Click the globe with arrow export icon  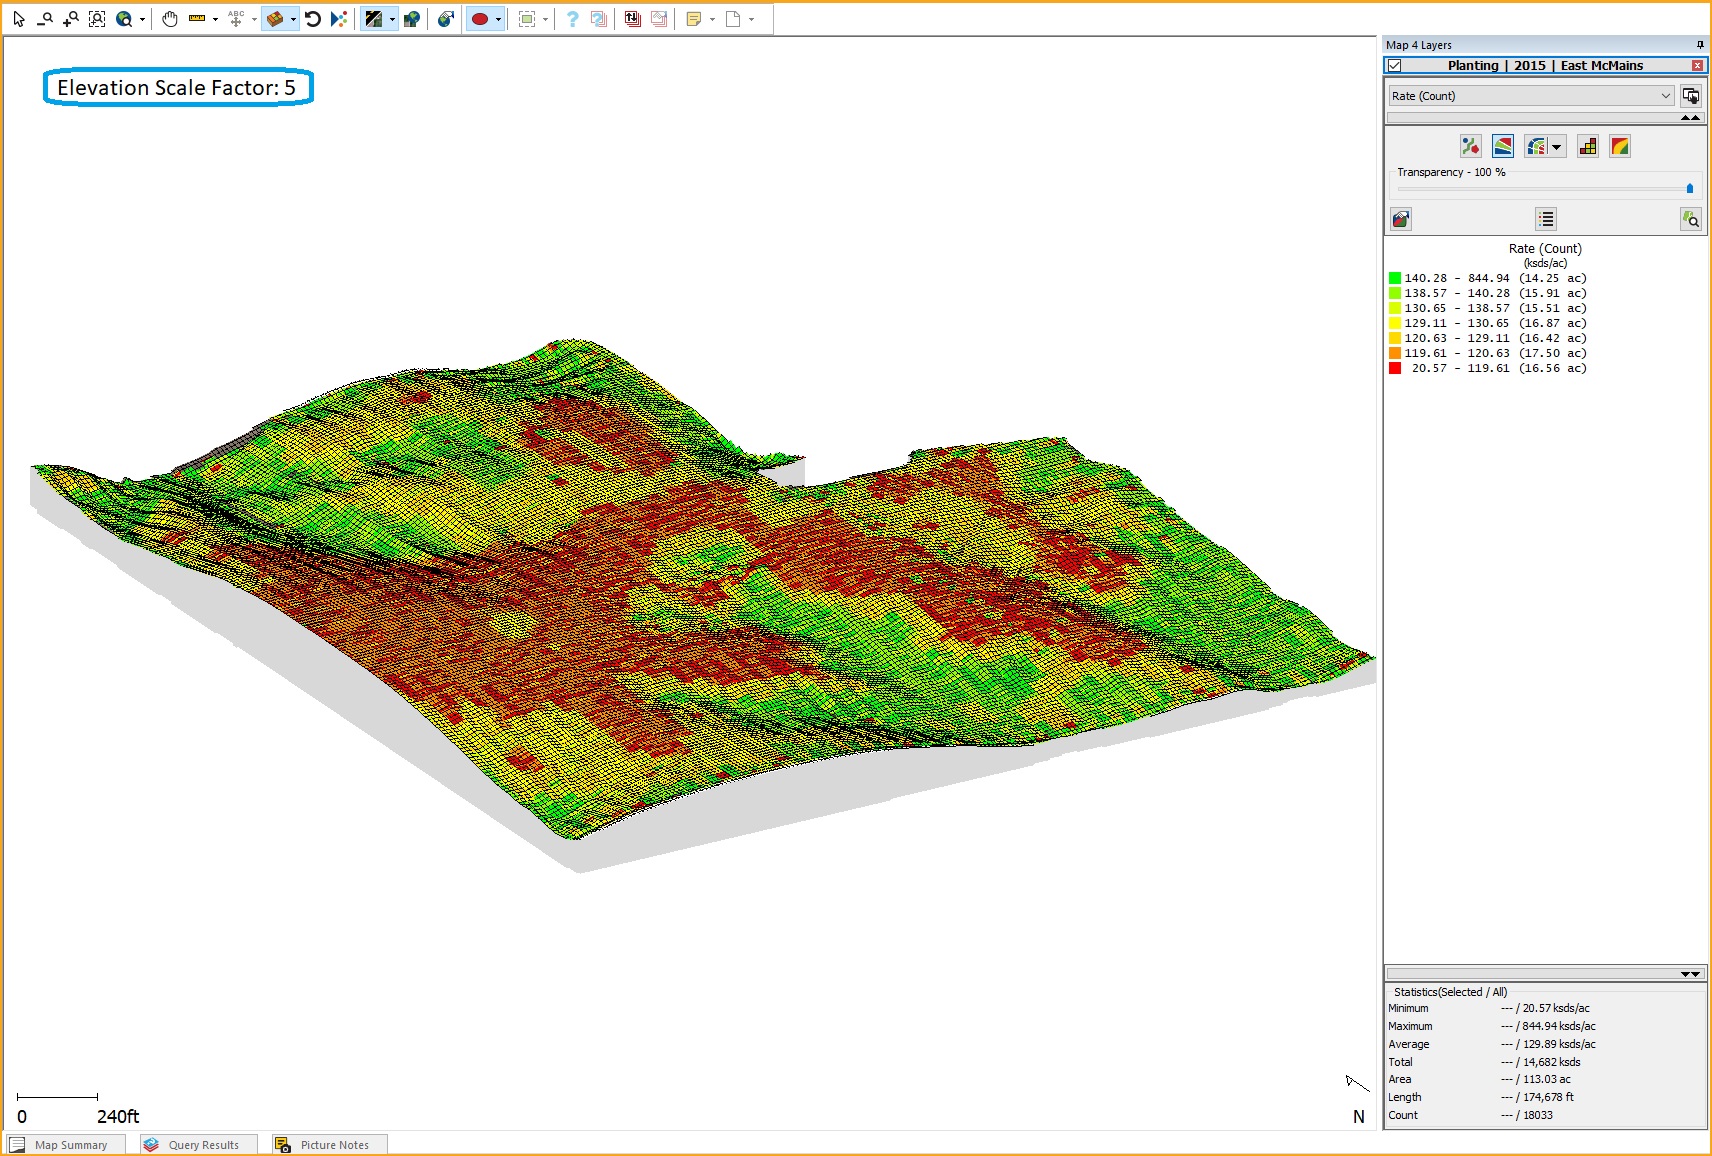point(446,19)
